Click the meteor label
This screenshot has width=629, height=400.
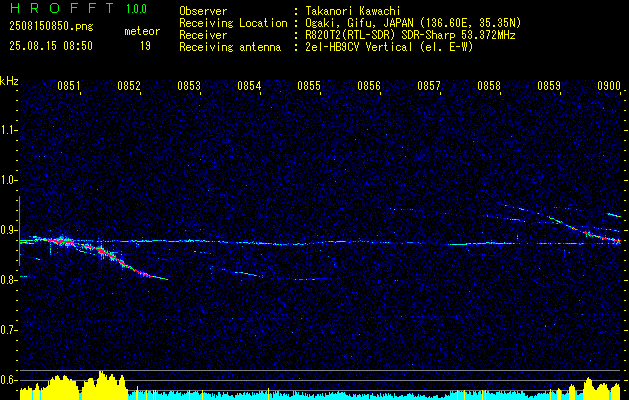click(x=142, y=31)
